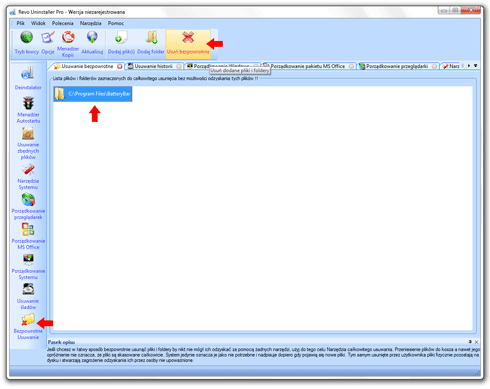
Task: Open Usuwanie śladów sidebar tool
Action: tap(28, 296)
